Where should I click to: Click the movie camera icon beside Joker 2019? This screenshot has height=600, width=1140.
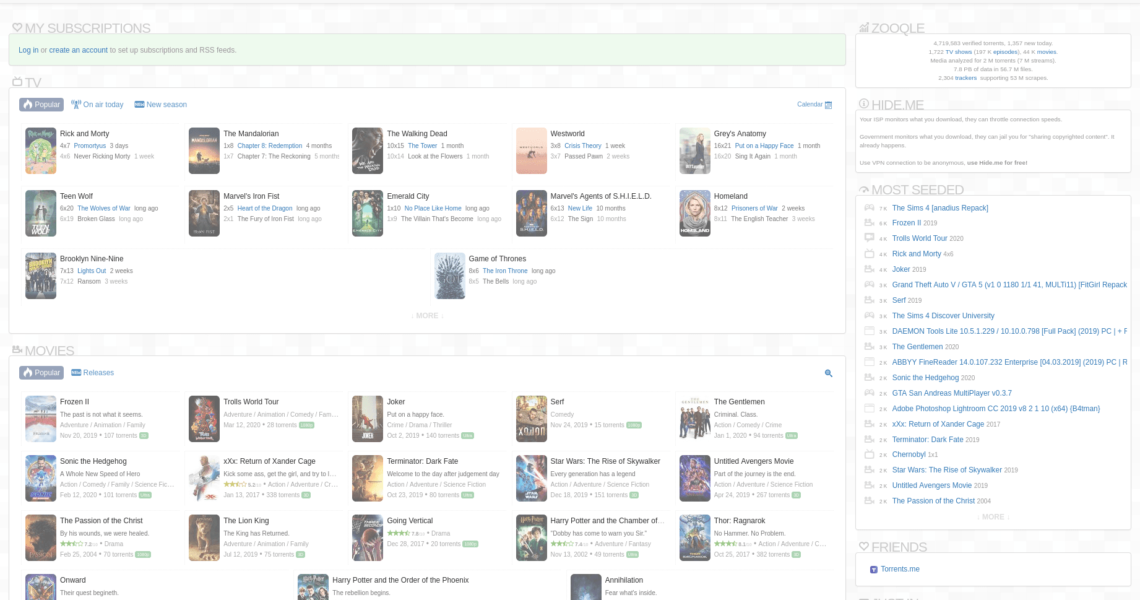[869, 269]
